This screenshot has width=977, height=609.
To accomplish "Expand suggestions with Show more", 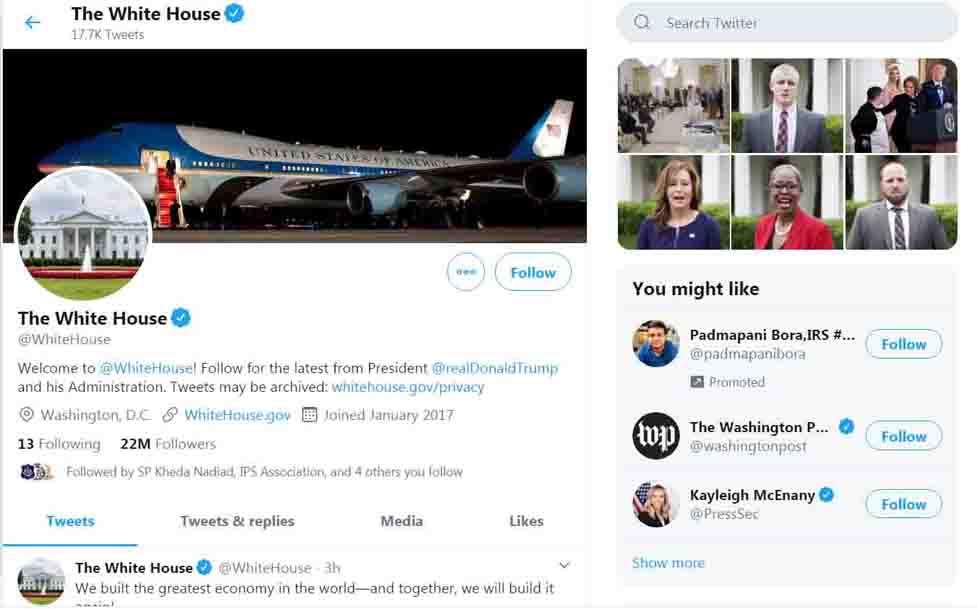I will coord(668,563).
